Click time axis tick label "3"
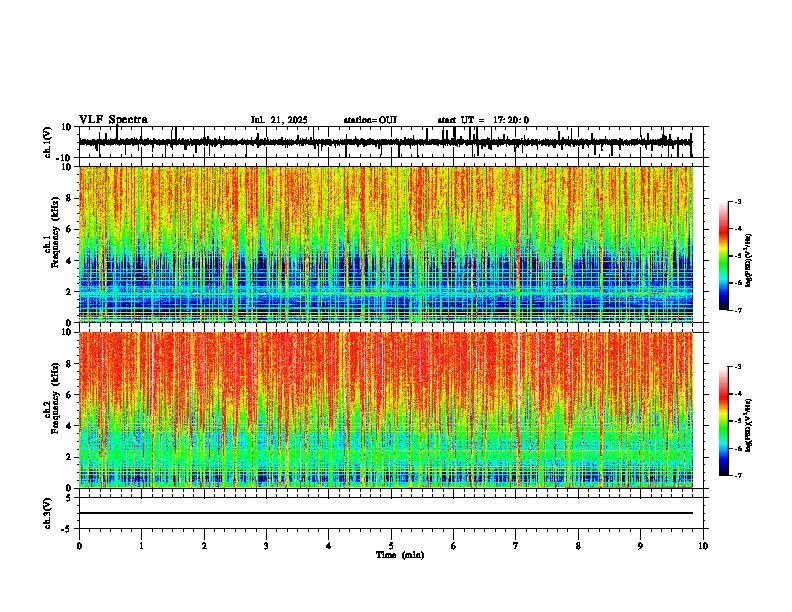 pyautogui.click(x=266, y=546)
